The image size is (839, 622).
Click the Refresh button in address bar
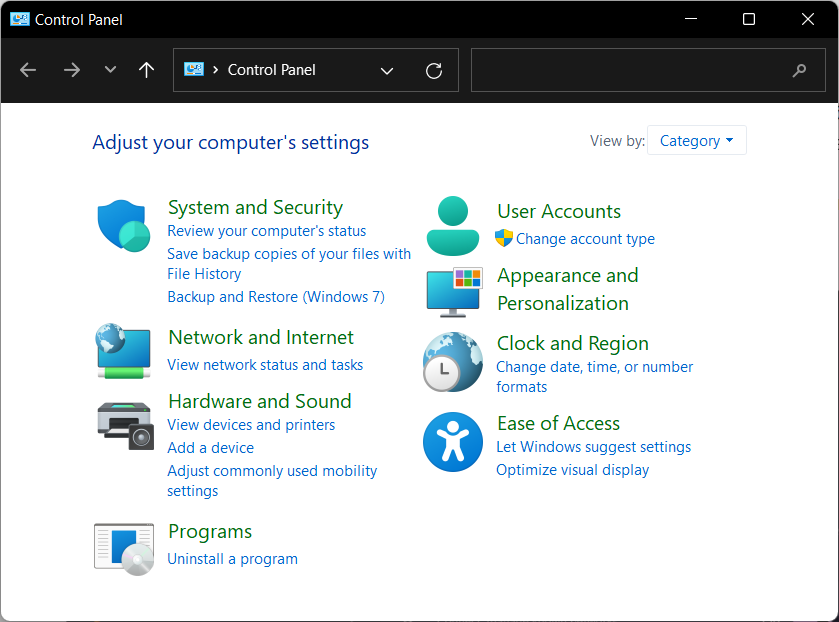pos(434,70)
